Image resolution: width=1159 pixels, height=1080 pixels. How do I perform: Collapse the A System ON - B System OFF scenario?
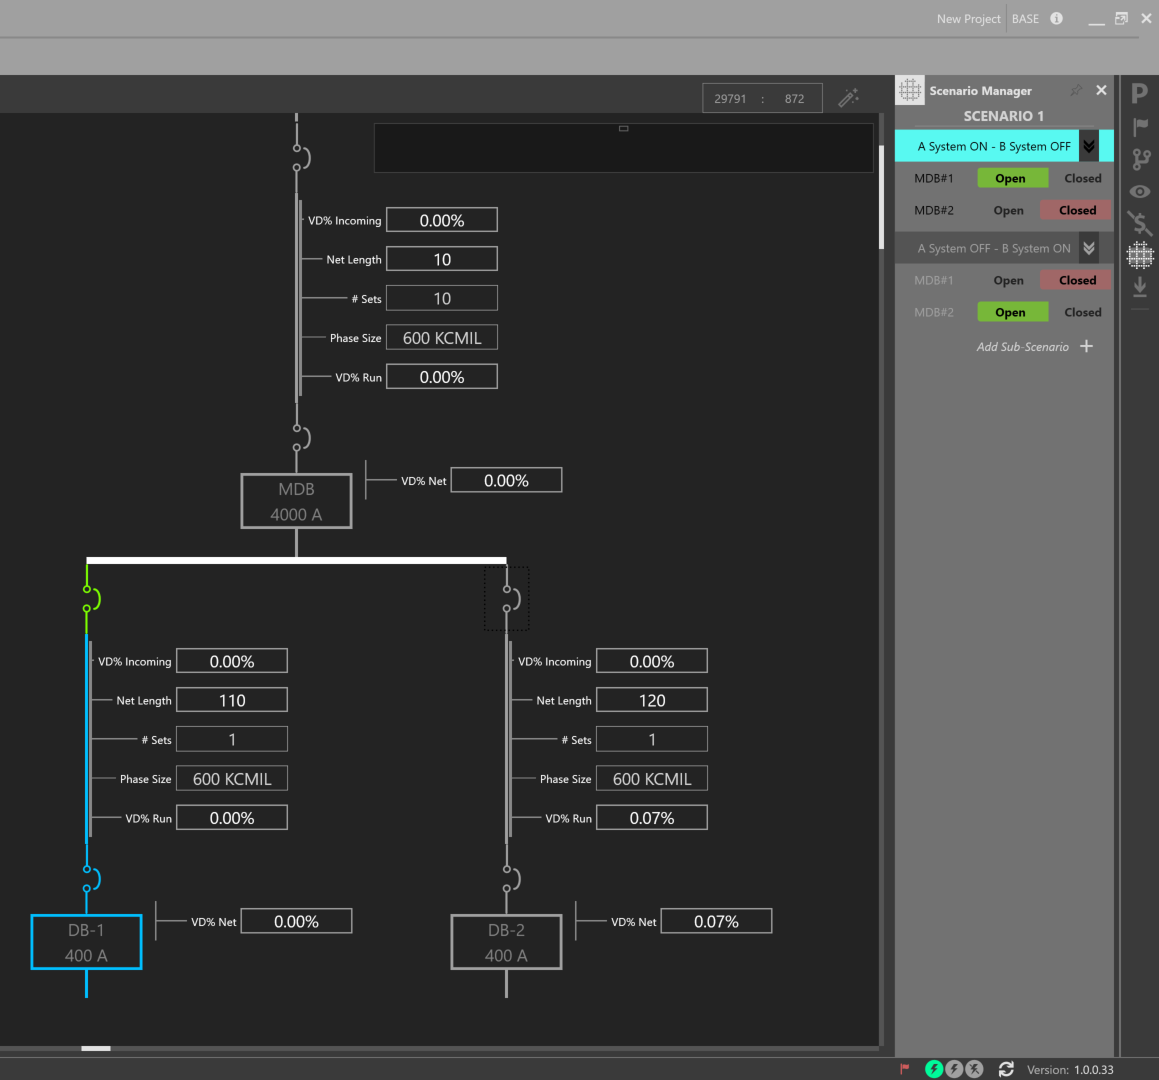tap(1089, 145)
